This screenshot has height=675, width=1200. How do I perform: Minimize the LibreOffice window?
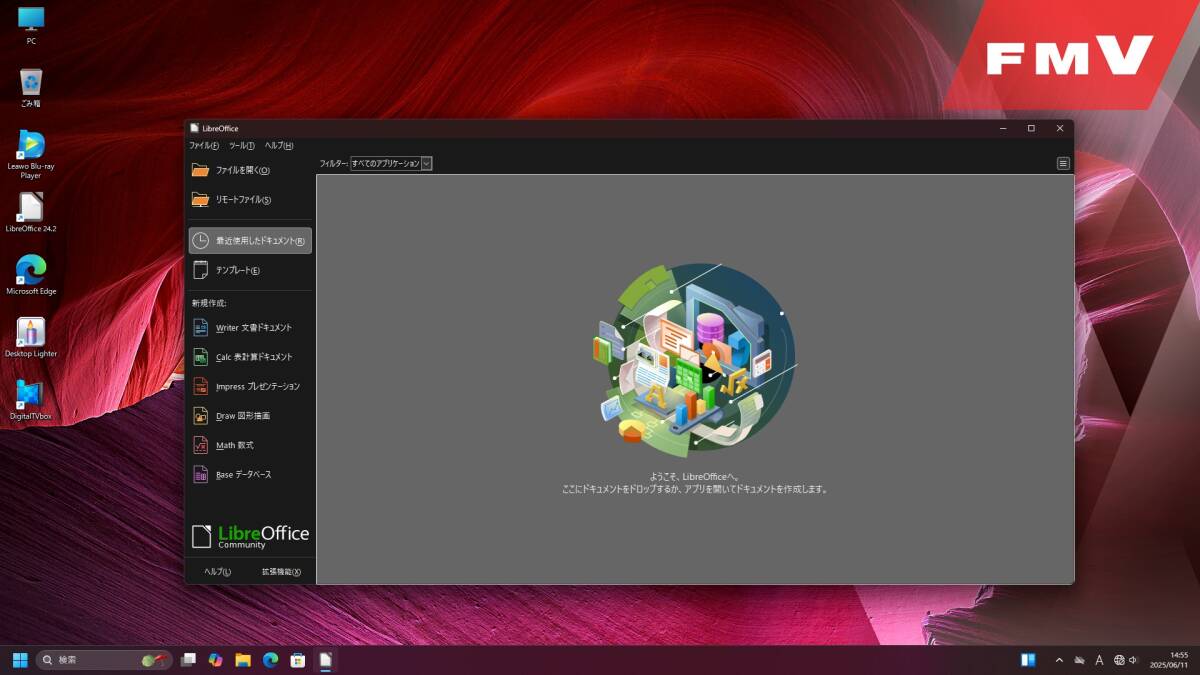1003,128
